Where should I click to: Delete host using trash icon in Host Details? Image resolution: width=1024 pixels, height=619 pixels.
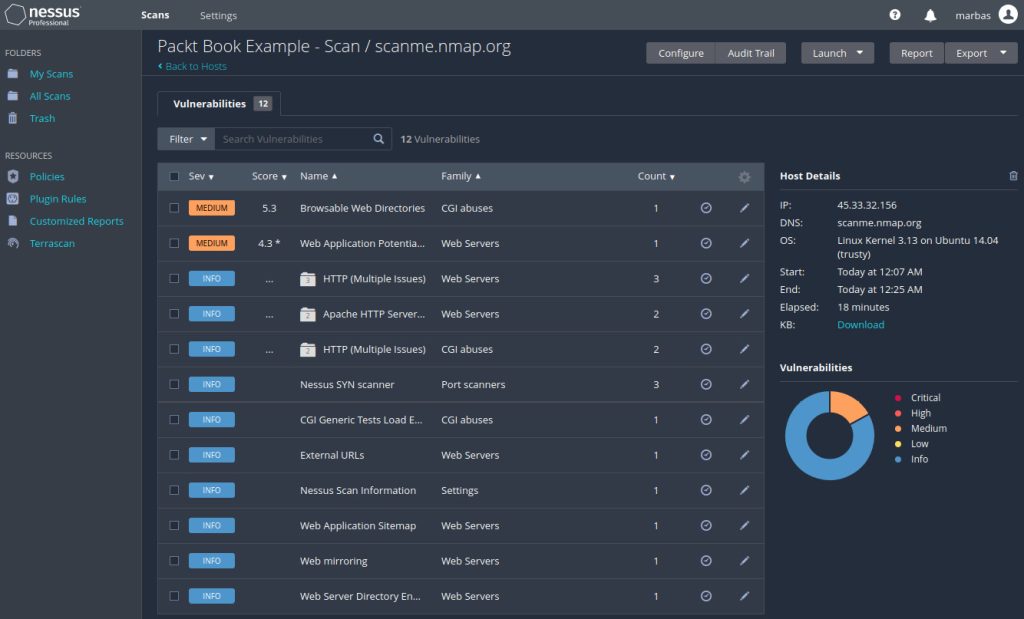[x=1013, y=176]
